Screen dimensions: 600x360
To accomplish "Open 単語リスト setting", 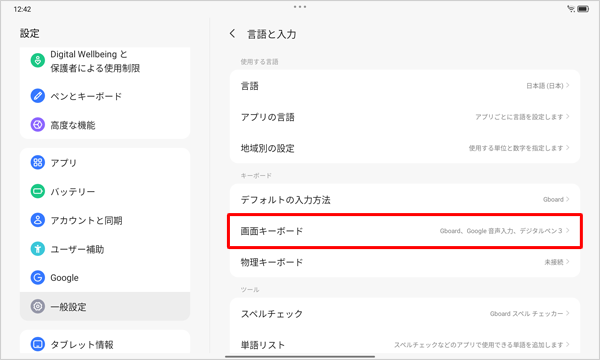I will pyautogui.click(x=405, y=342).
